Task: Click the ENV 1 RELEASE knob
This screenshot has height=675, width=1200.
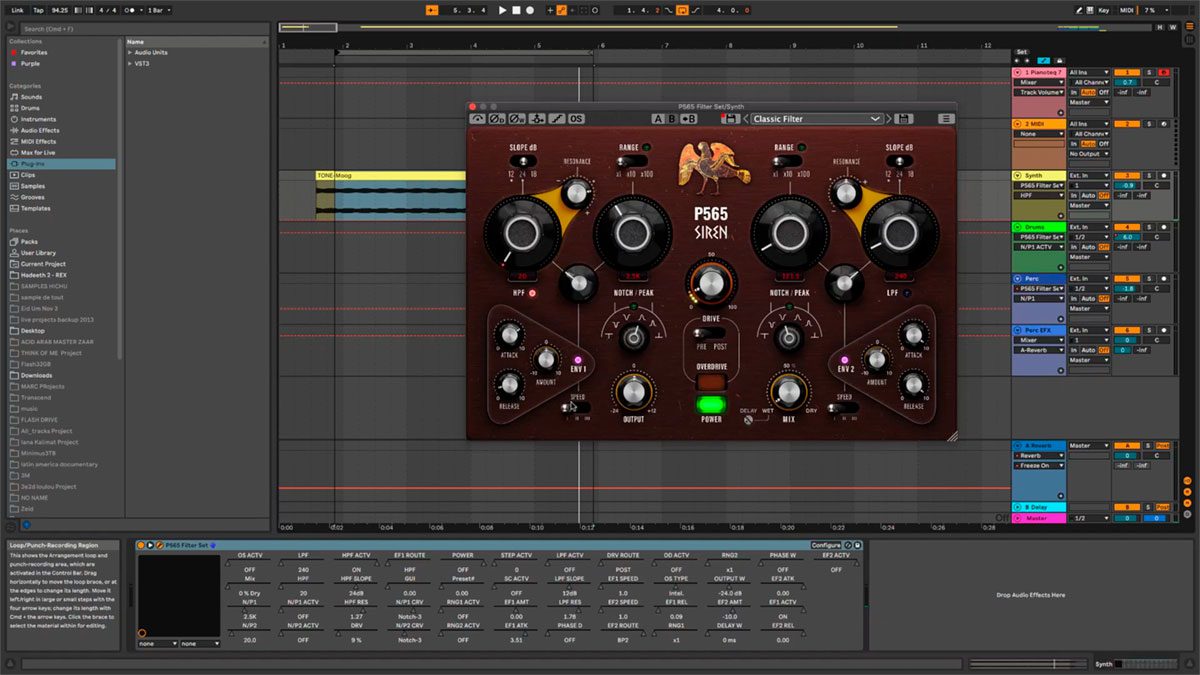Action: pyautogui.click(x=510, y=383)
